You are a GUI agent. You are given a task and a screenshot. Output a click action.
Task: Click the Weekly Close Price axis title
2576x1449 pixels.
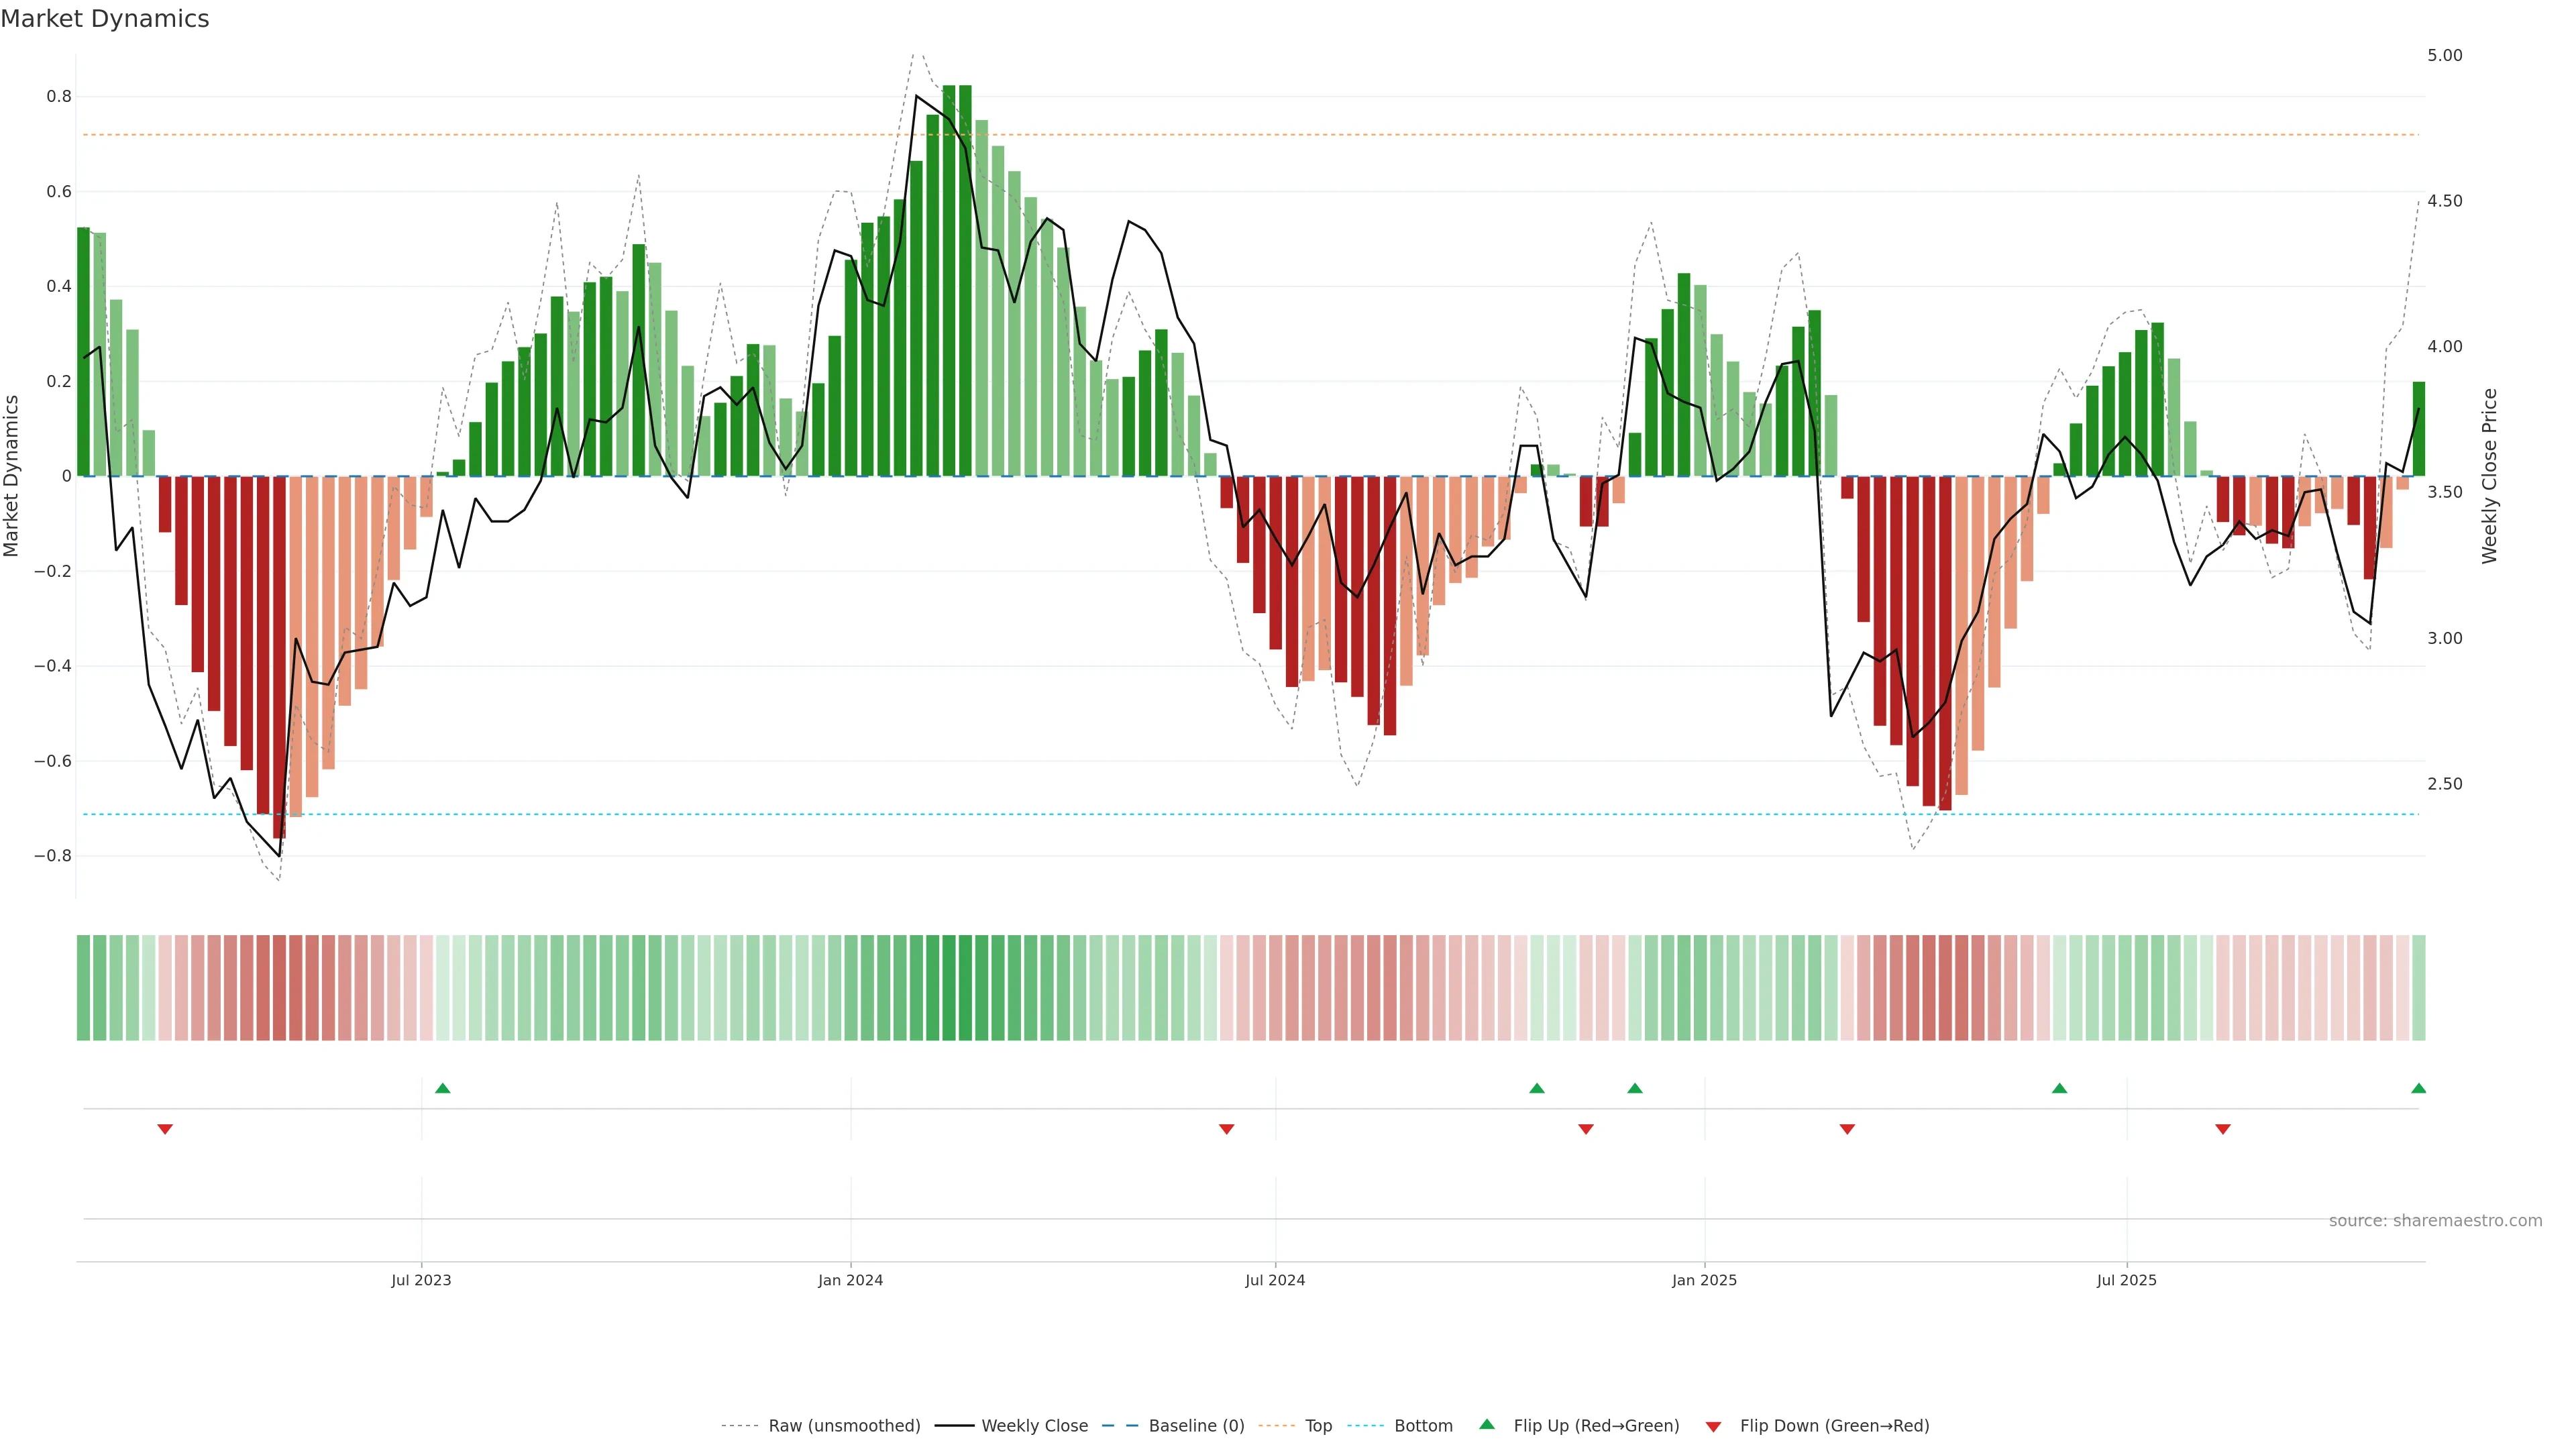[2489, 476]
